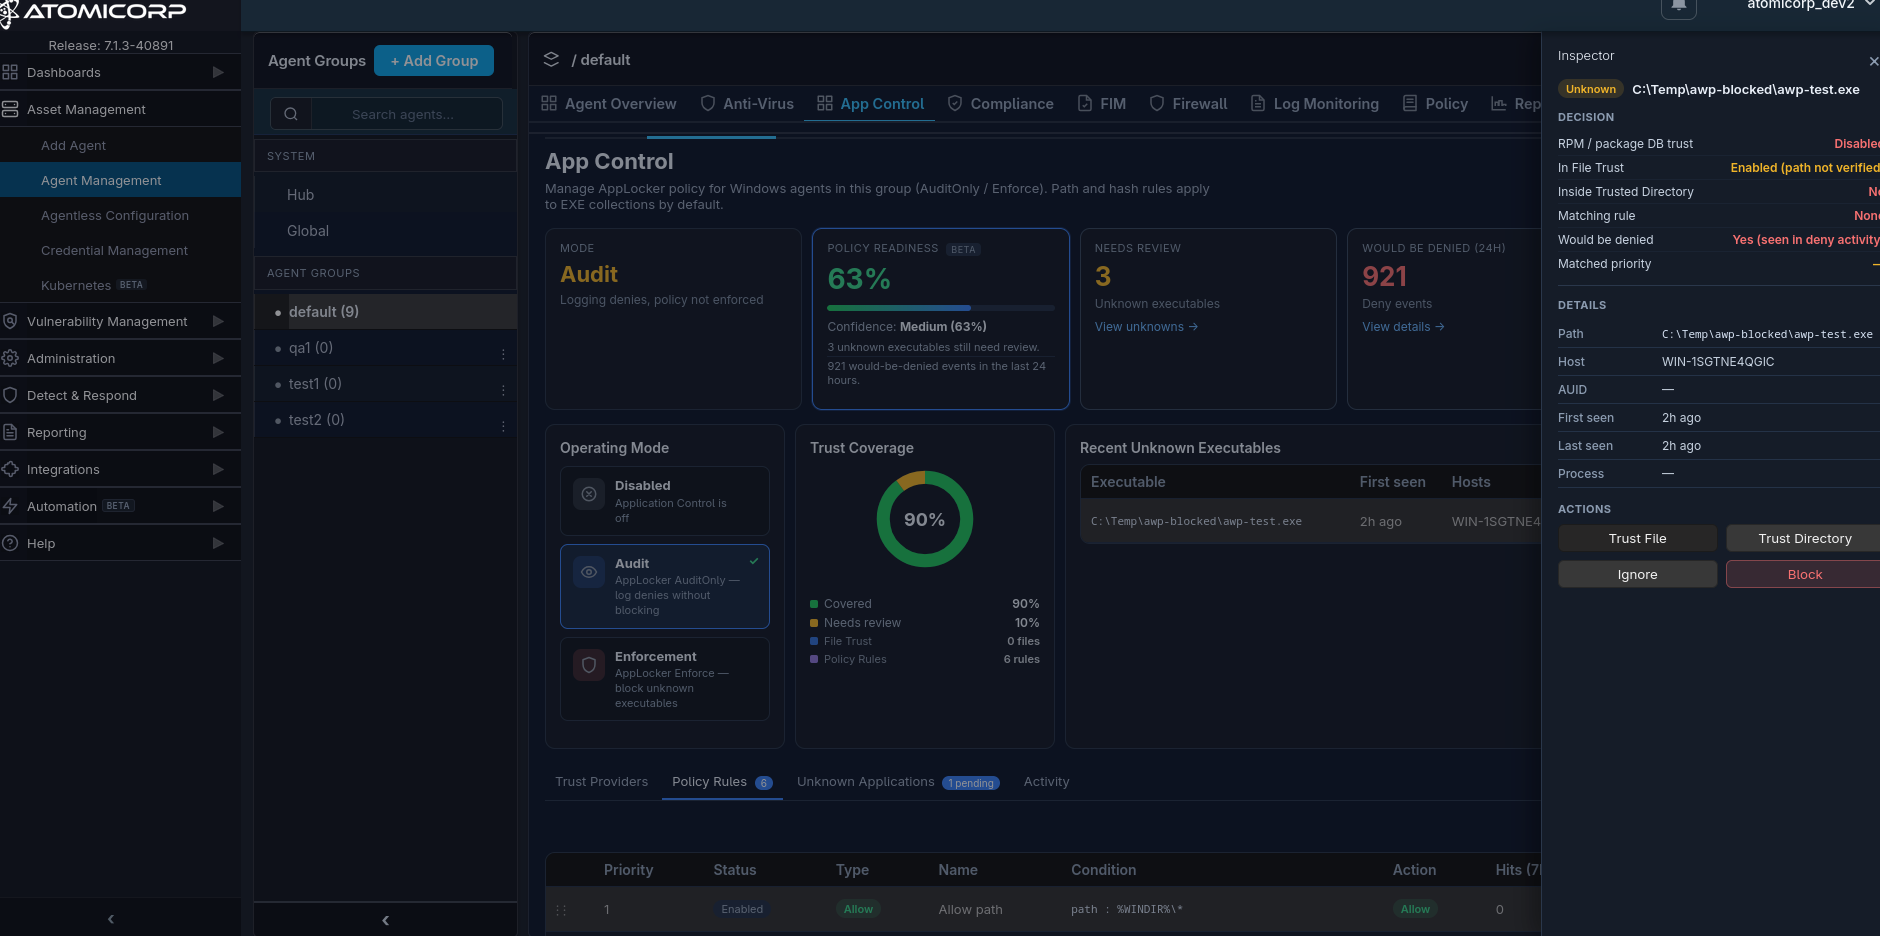Image resolution: width=1880 pixels, height=936 pixels.
Task: Switch to the Anti-Virus tab
Action: point(747,104)
